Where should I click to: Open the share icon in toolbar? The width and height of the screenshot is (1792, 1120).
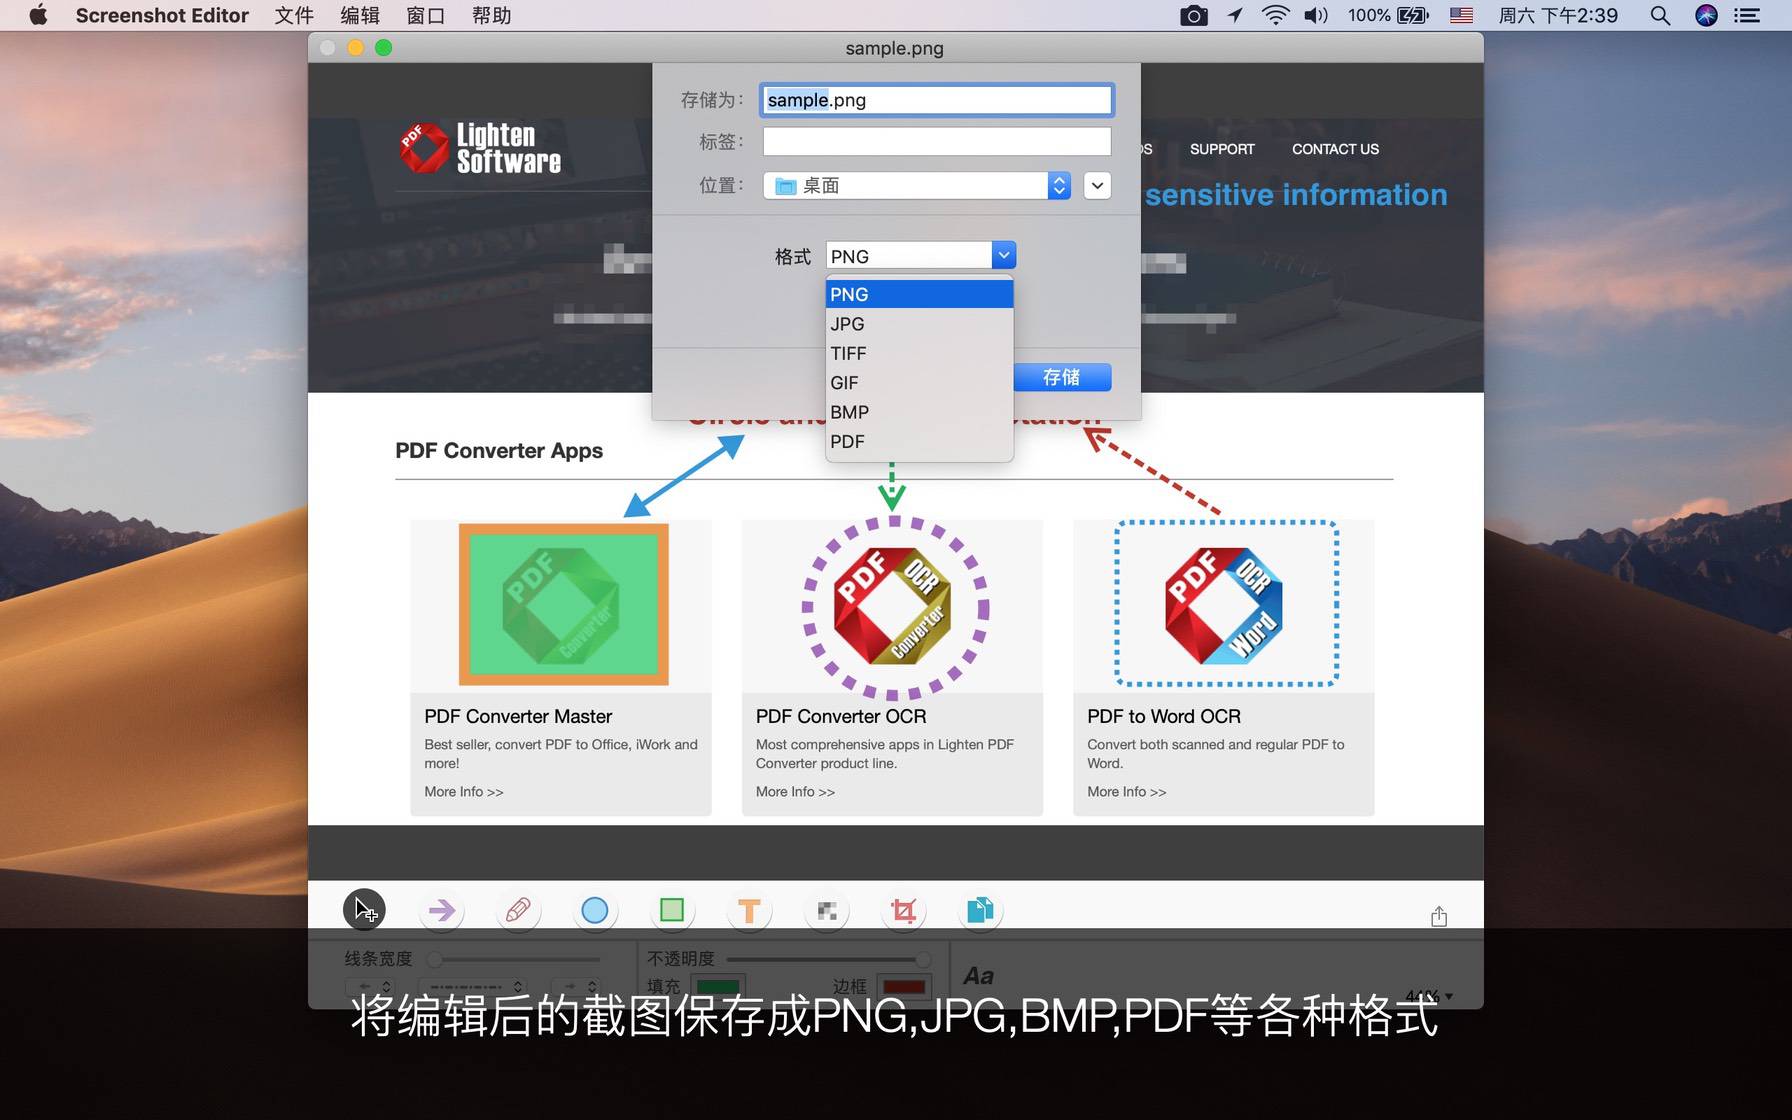[1439, 916]
